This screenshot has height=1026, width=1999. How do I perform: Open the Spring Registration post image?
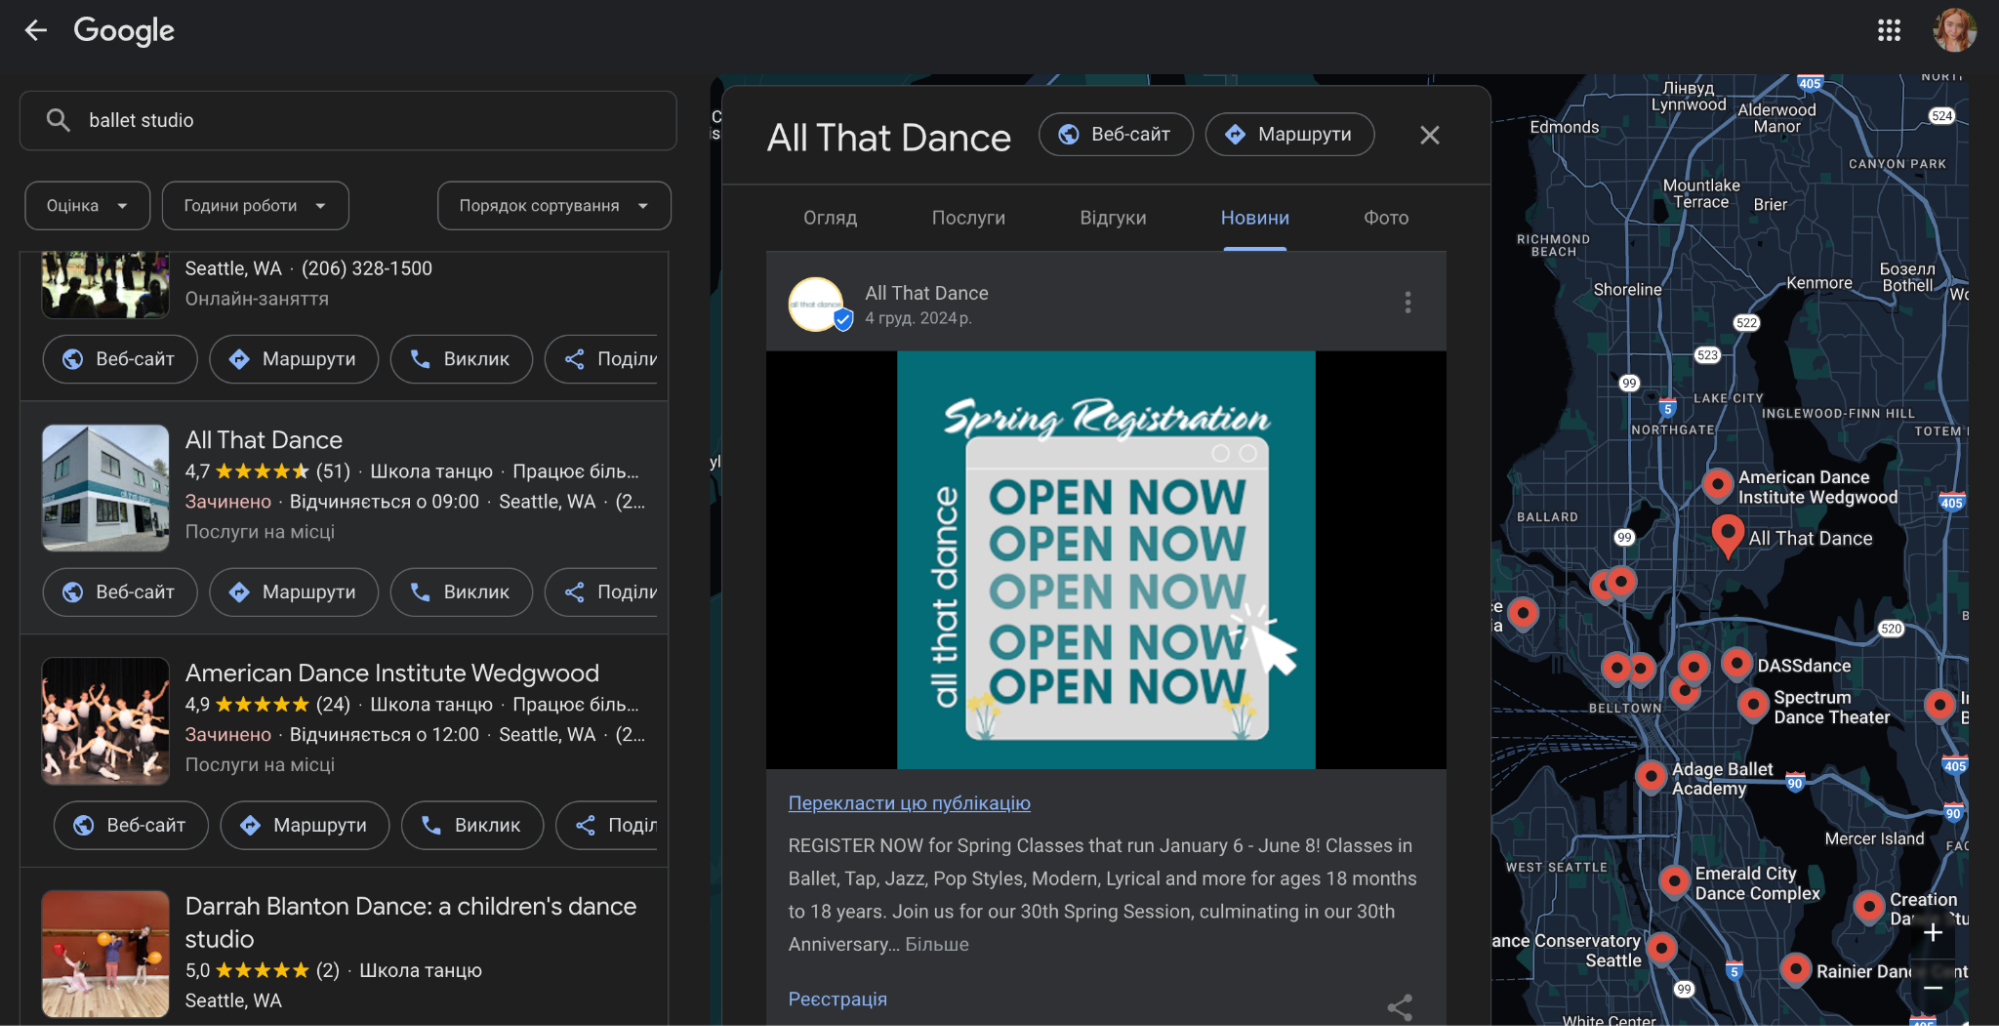[1106, 560]
